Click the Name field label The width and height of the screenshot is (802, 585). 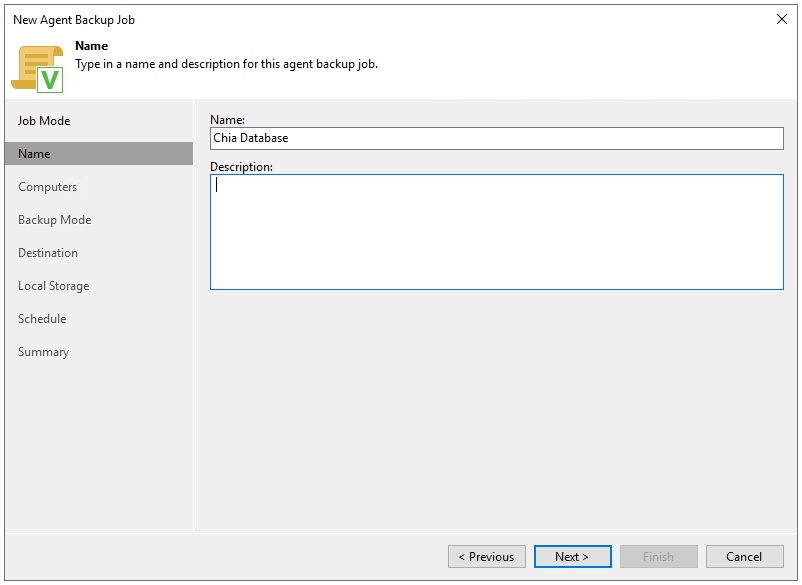(x=228, y=120)
